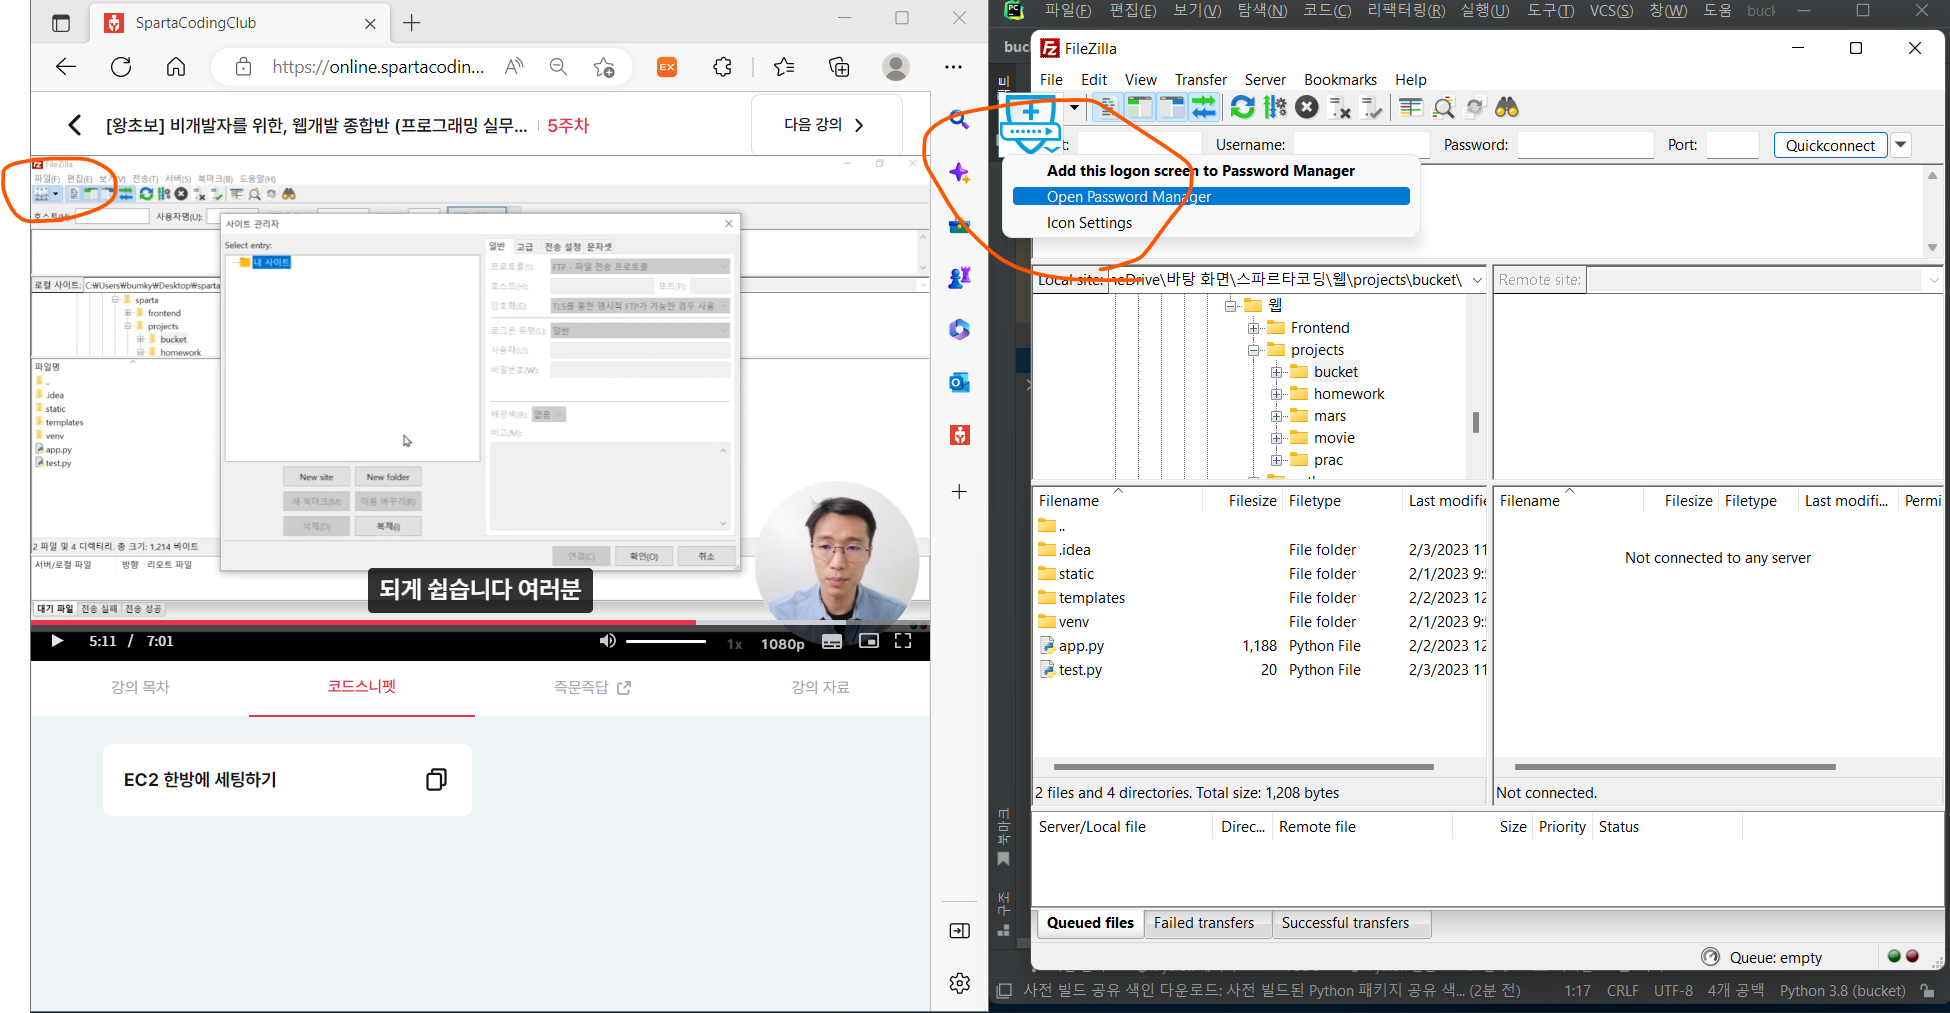The height and width of the screenshot is (1013, 1950).
Task: Focus the Port input field
Action: [x=1732, y=145]
